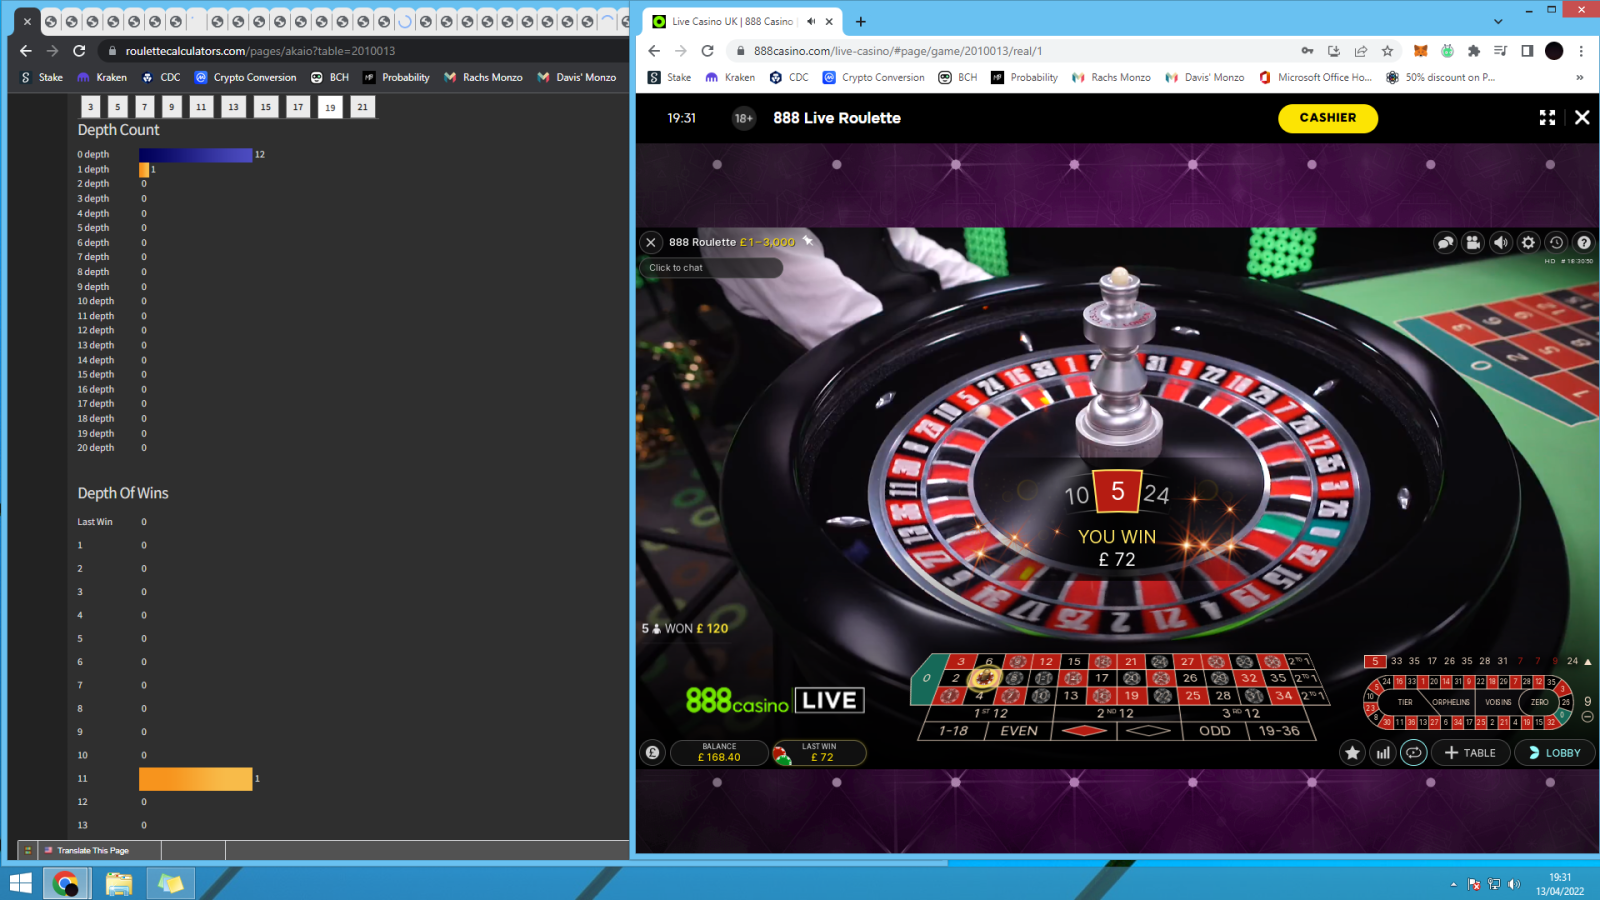Open Kraken bookmark in right window
The width and height of the screenshot is (1600, 900).
pos(730,77)
